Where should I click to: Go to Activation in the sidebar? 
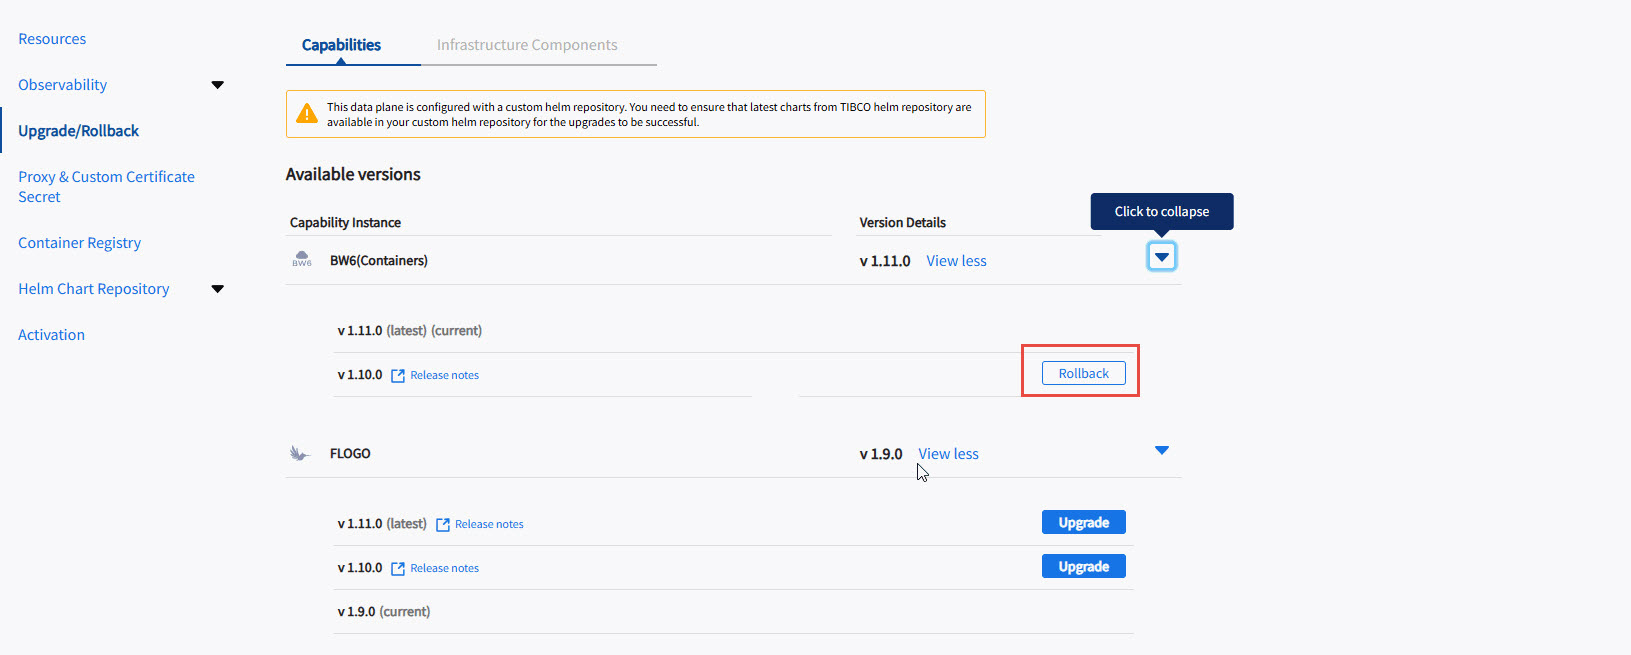pos(51,335)
